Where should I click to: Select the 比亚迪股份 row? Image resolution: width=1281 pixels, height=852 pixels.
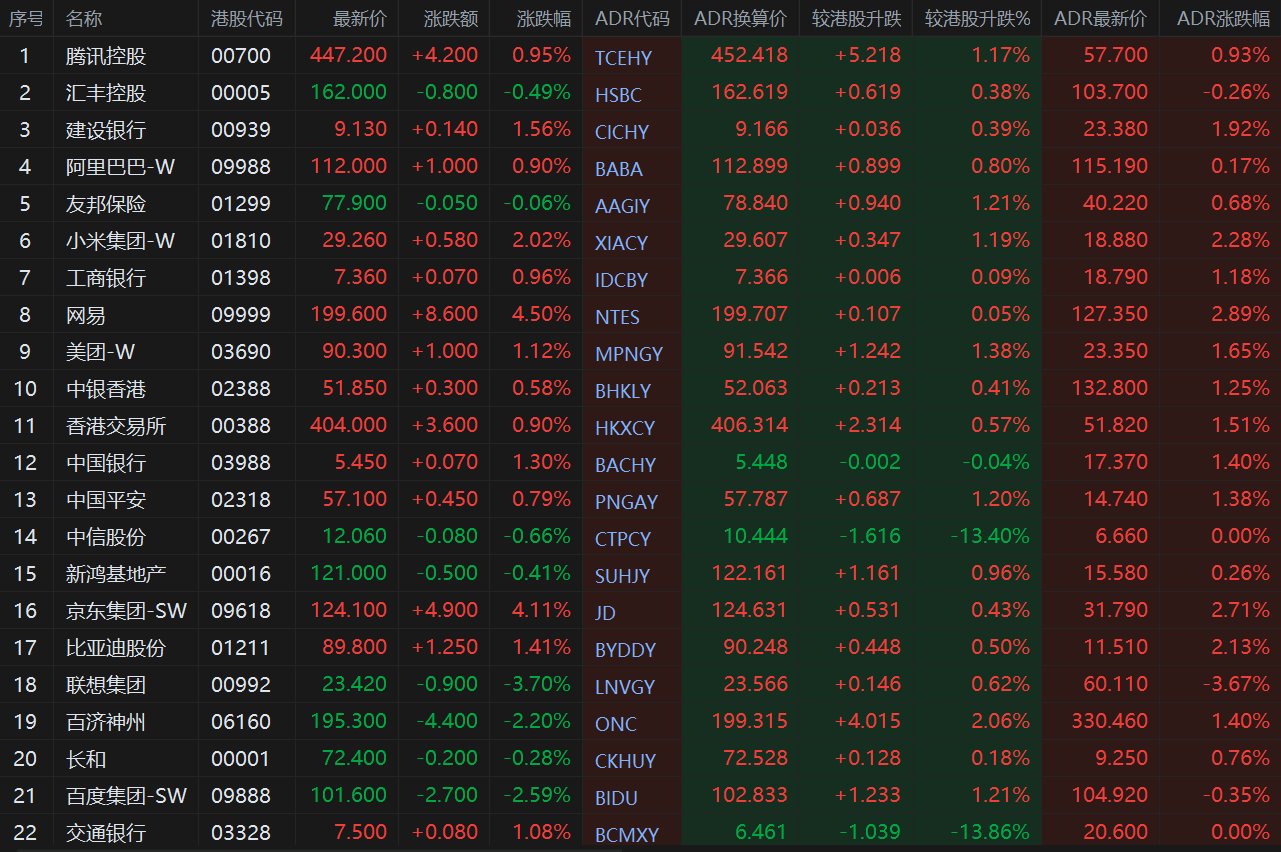(640, 647)
